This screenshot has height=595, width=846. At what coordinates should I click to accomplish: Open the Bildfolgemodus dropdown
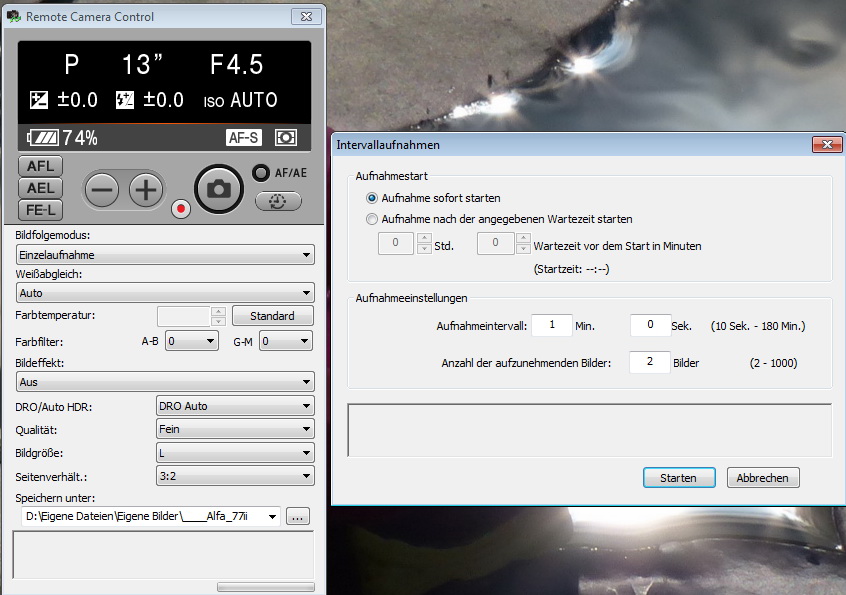point(166,255)
